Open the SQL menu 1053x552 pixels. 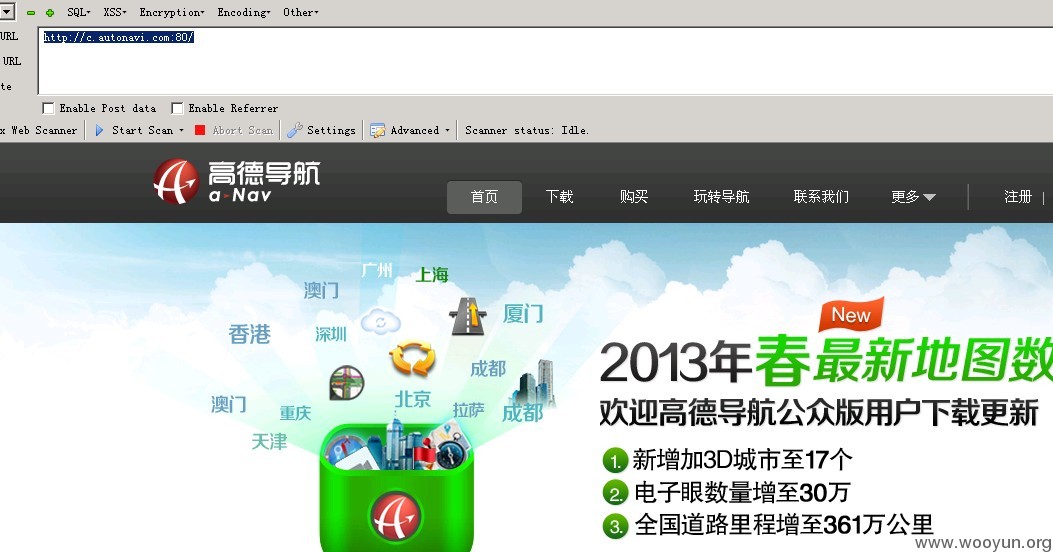(x=79, y=12)
